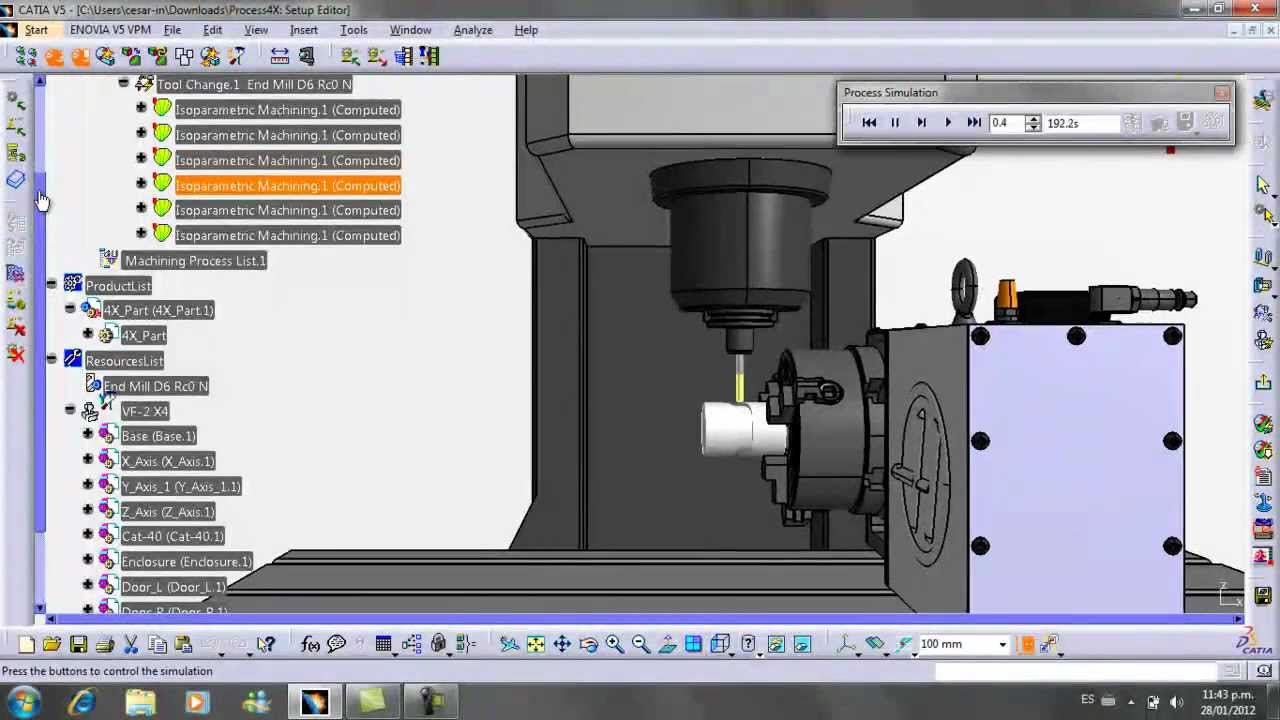1280x720 pixels.
Task: Open the File menu
Action: 172,30
